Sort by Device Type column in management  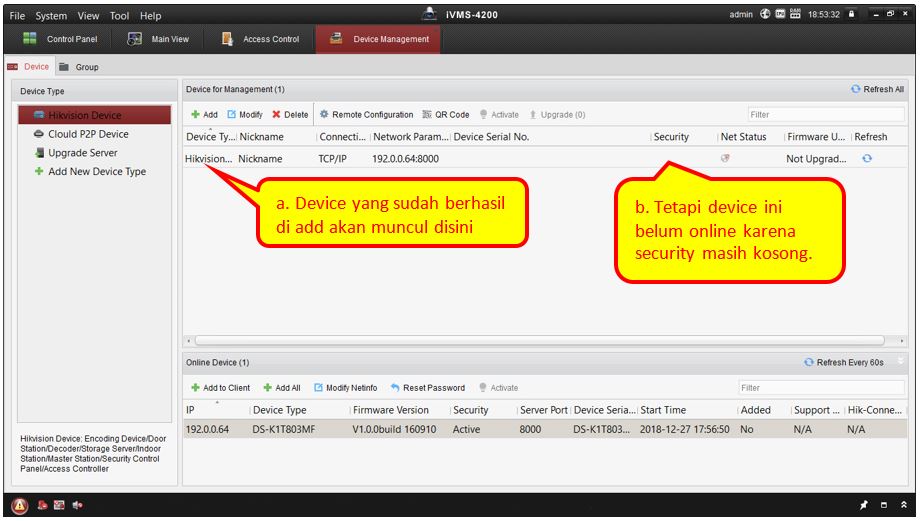(x=210, y=137)
